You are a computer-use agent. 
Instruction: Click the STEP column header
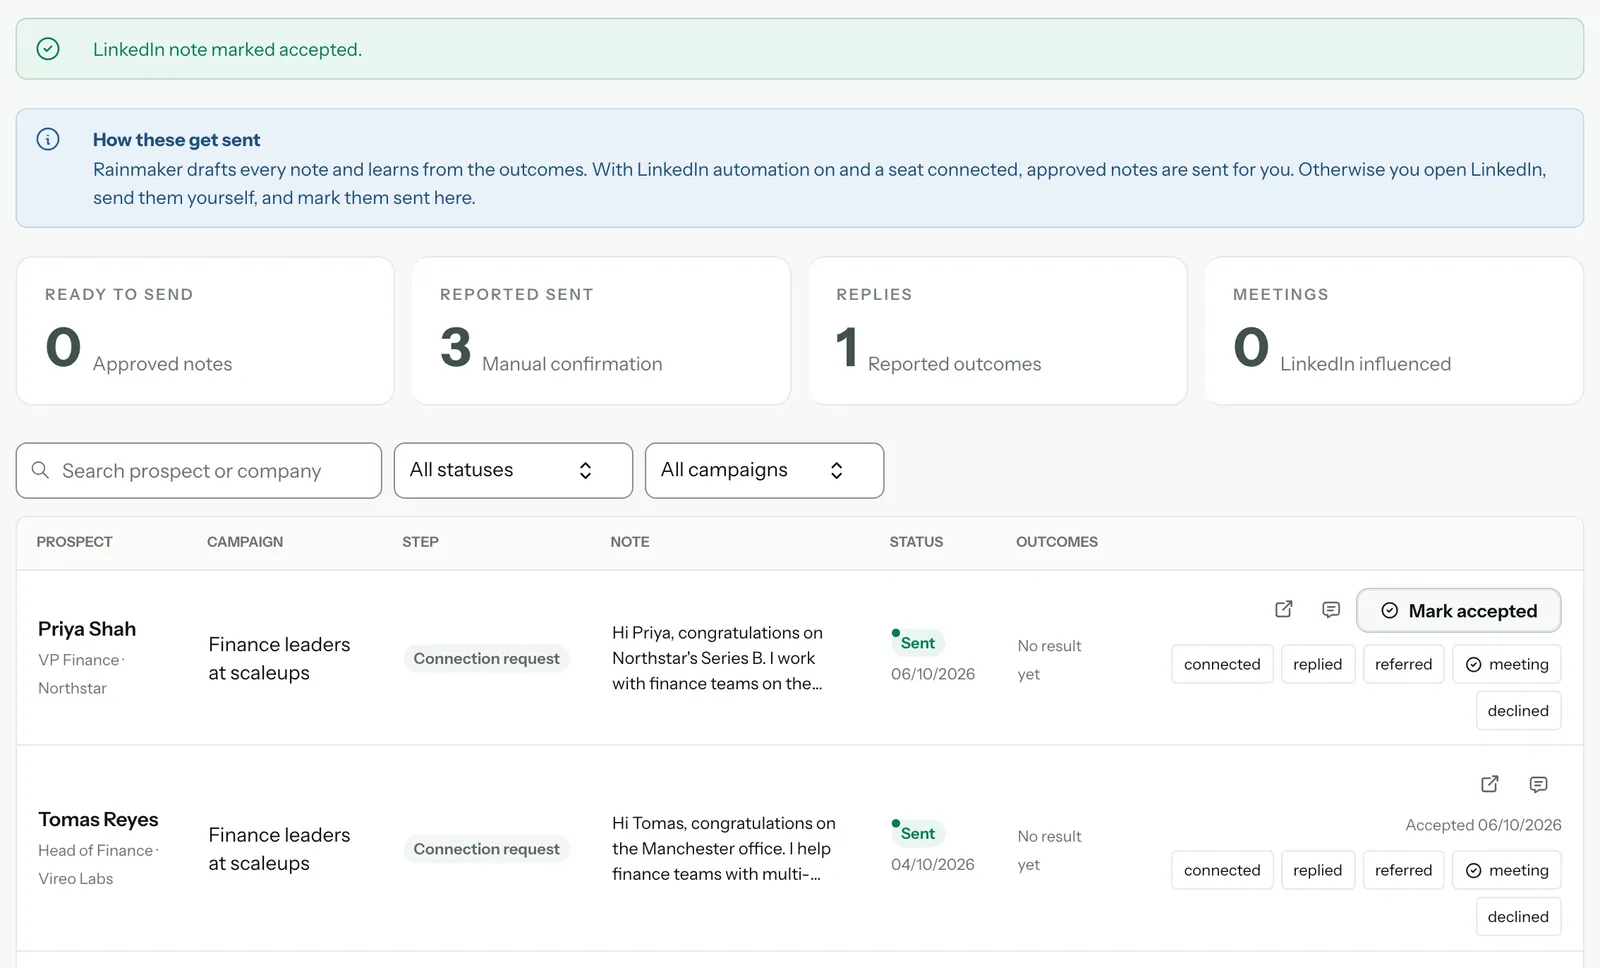pyautogui.click(x=420, y=542)
